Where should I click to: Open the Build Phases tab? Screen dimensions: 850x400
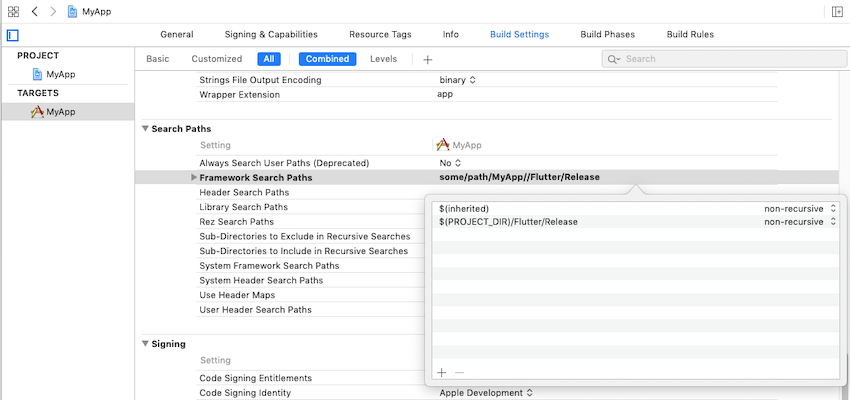click(x=607, y=34)
